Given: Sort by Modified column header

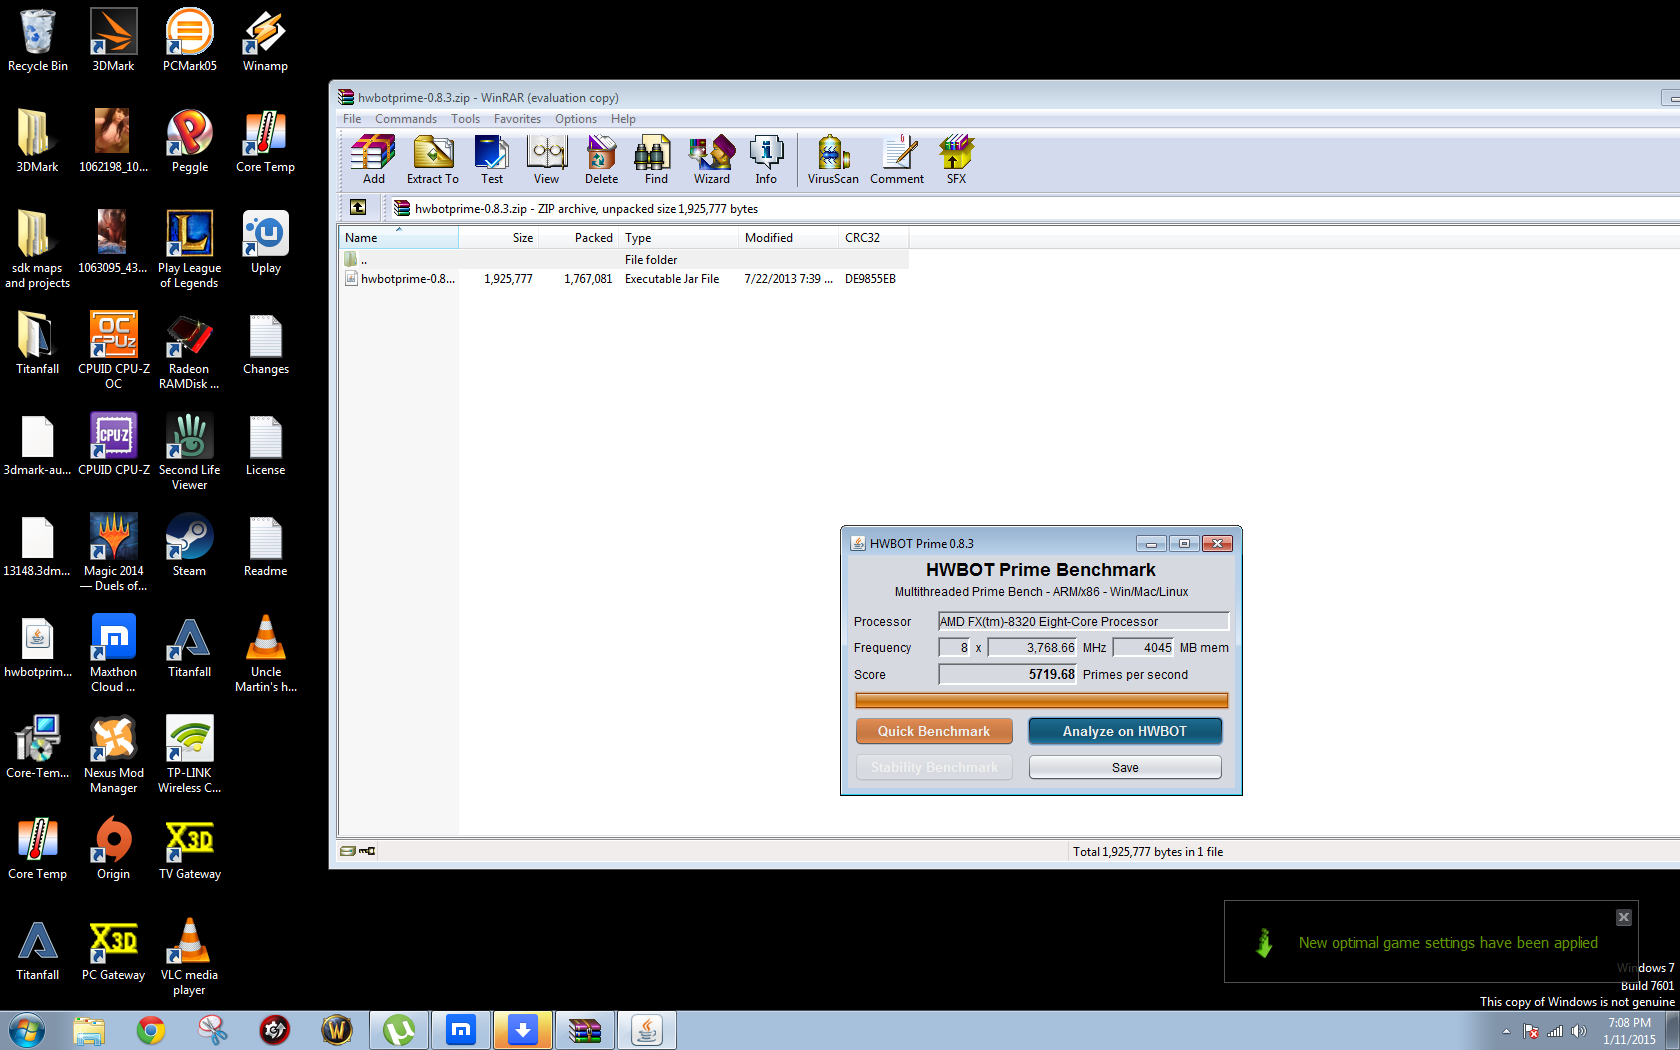Looking at the screenshot, I should pyautogui.click(x=789, y=238).
